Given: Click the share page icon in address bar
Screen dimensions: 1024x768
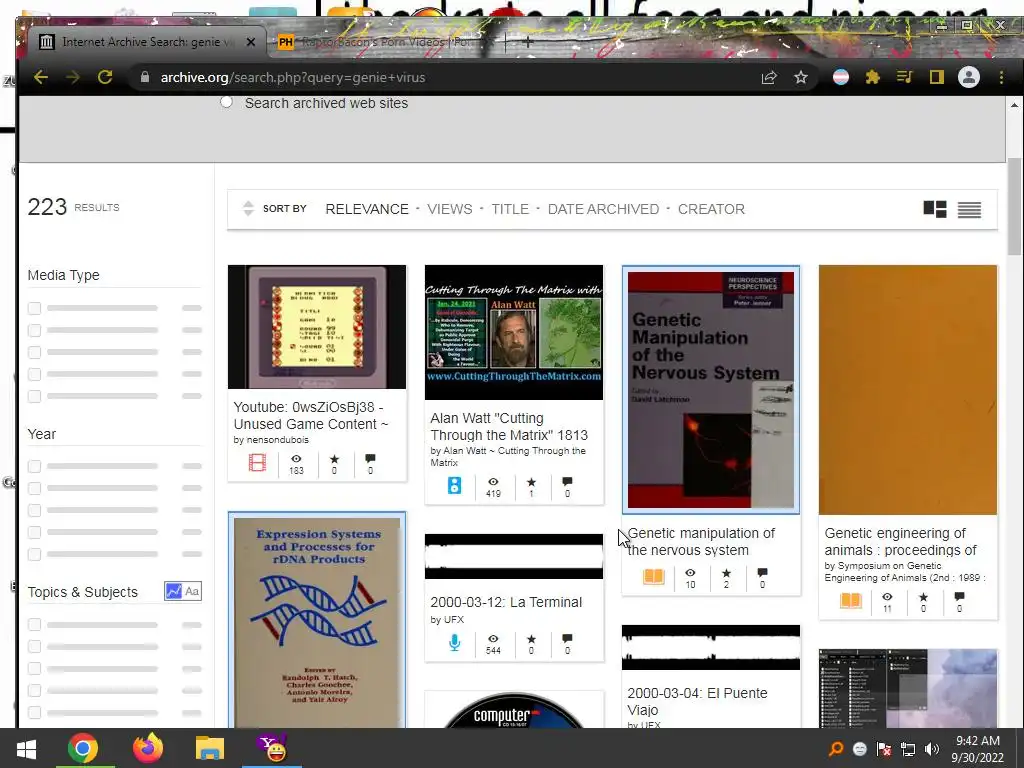Looking at the screenshot, I should (x=769, y=77).
